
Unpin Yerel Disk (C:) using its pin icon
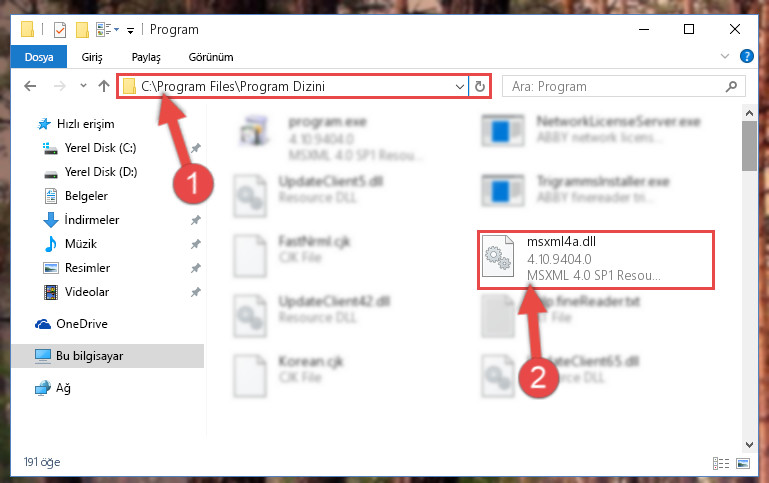[x=196, y=148]
